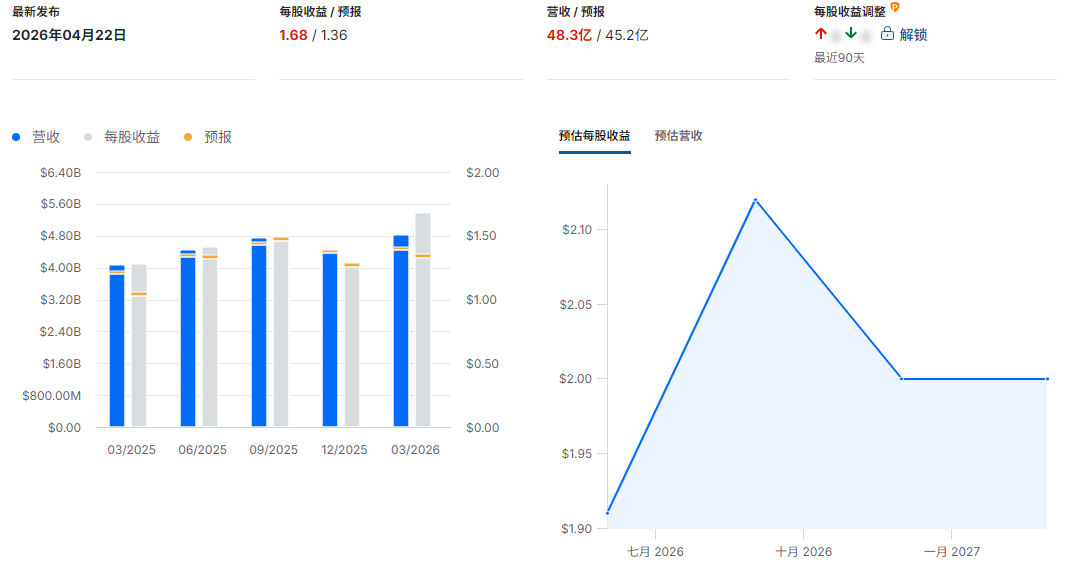Screen dimensions: 1074x569
Task: Switch to the 预估每股收益 tab
Action: pos(595,136)
